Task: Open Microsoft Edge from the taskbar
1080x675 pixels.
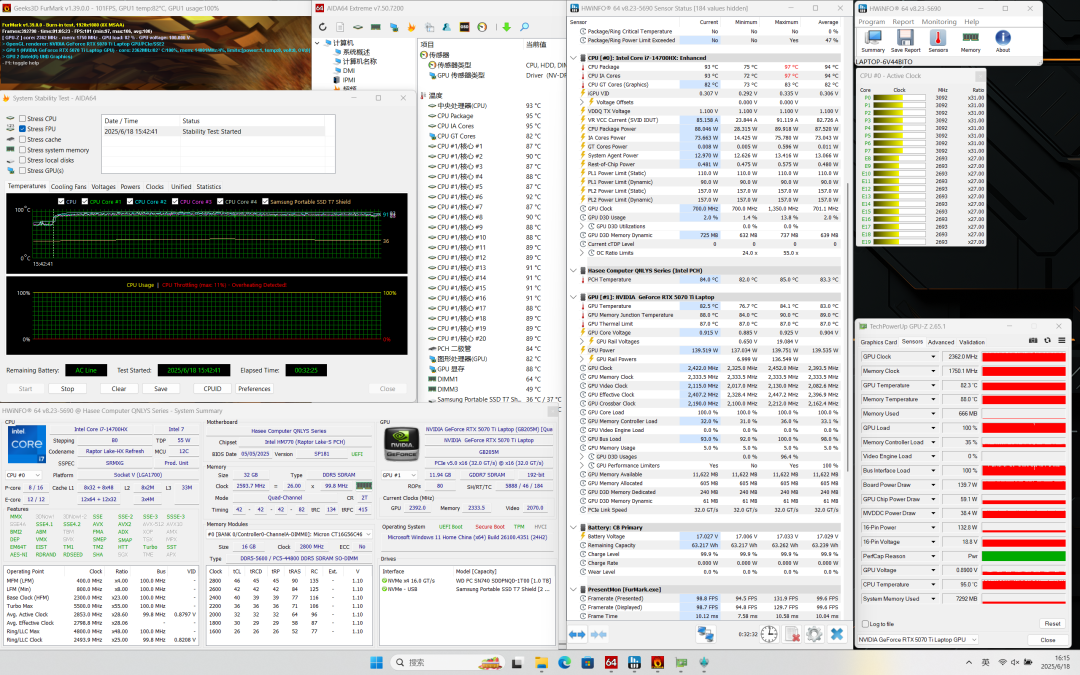Action: point(564,663)
